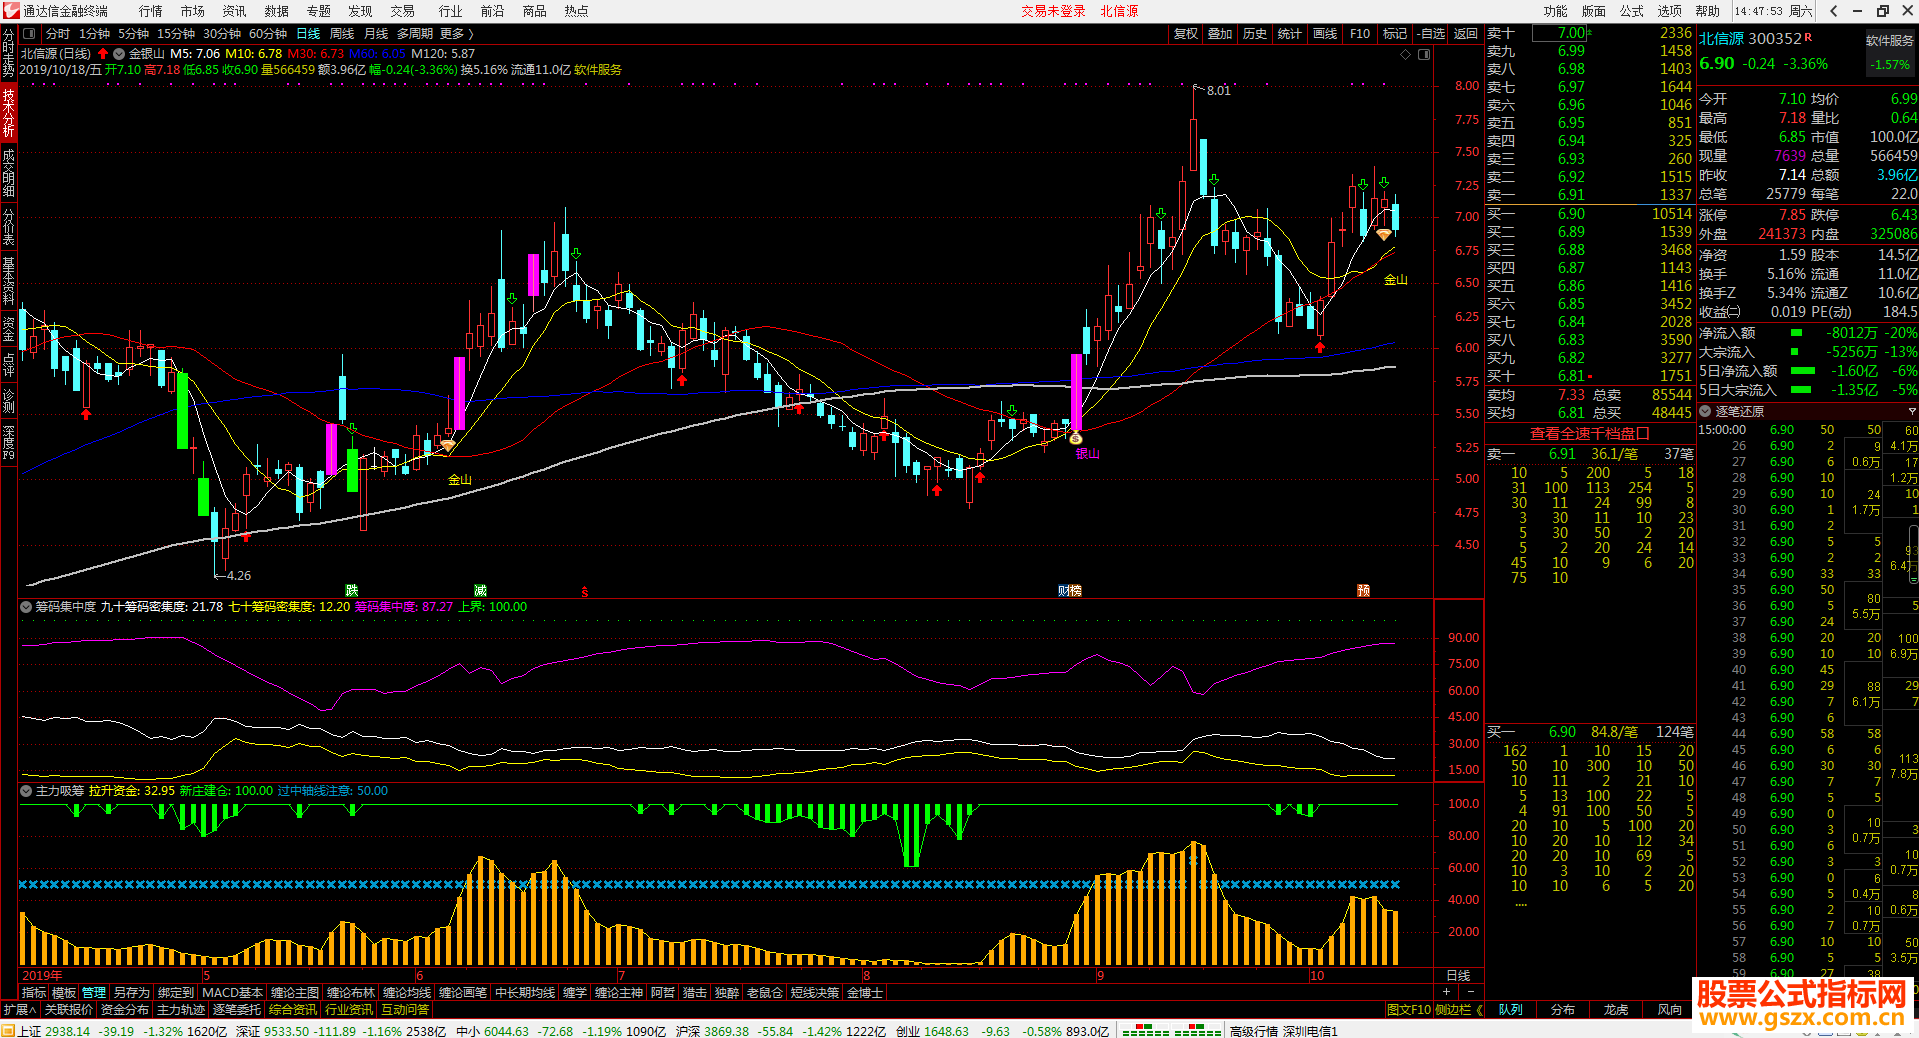Click the red up-arrow beside 北信源(日线)
The image size is (1919, 1038).
pos(103,54)
